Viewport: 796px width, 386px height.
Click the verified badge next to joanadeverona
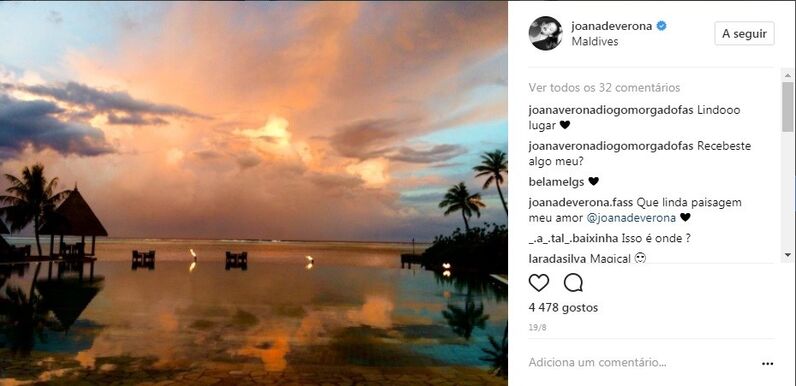coord(661,26)
